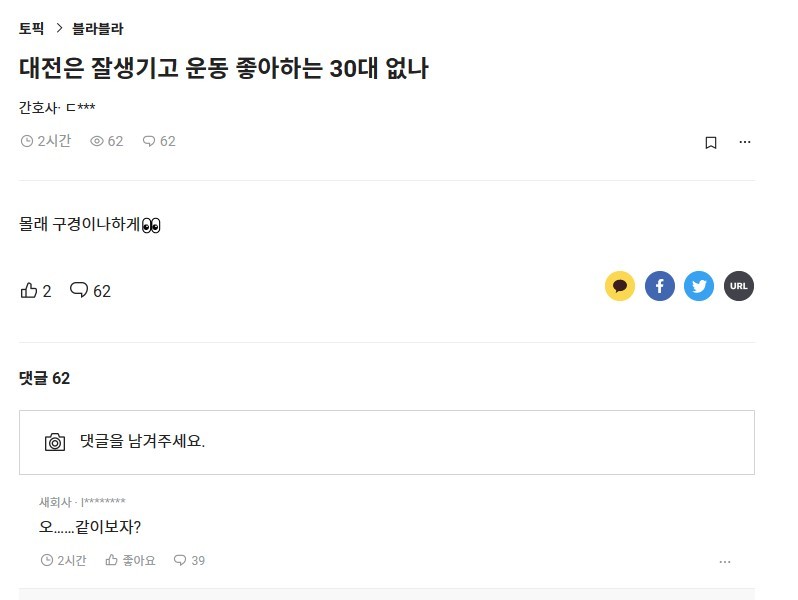798x600 pixels.
Task: Click the comment bubble icon showing 62 under the post
Action: (x=79, y=291)
